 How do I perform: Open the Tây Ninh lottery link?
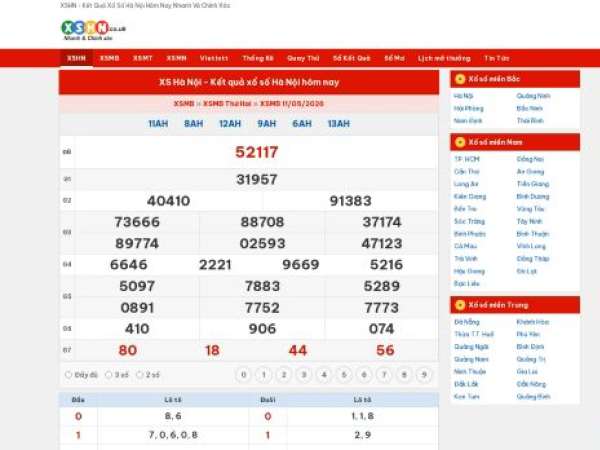tap(530, 222)
